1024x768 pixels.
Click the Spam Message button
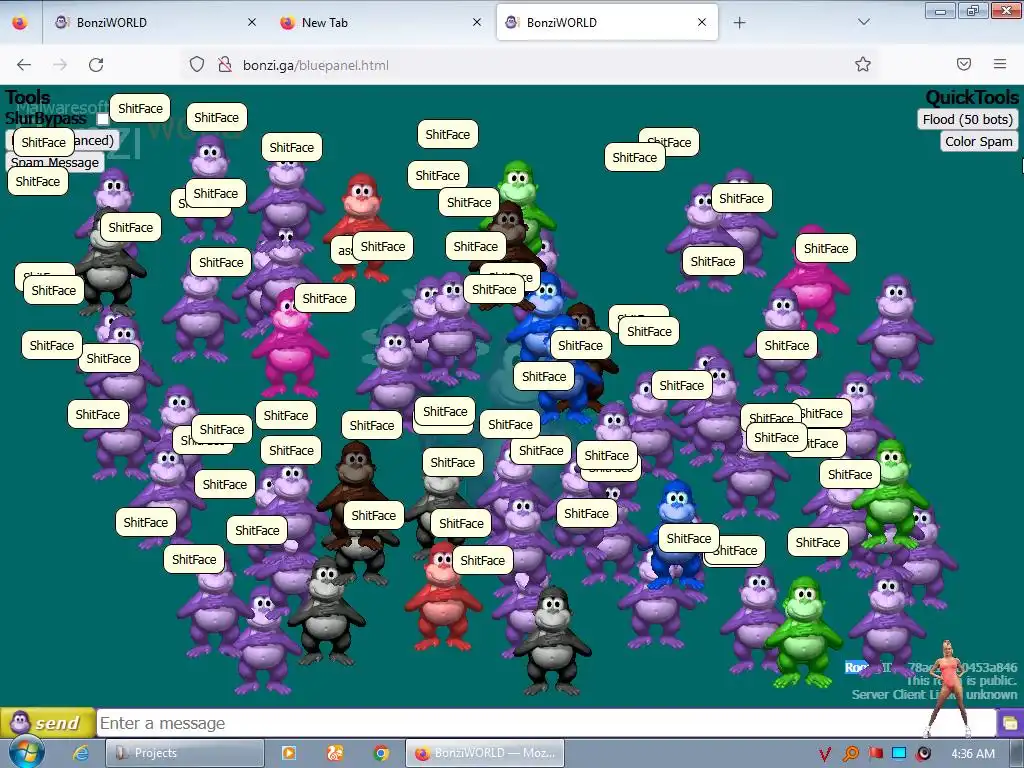55,163
